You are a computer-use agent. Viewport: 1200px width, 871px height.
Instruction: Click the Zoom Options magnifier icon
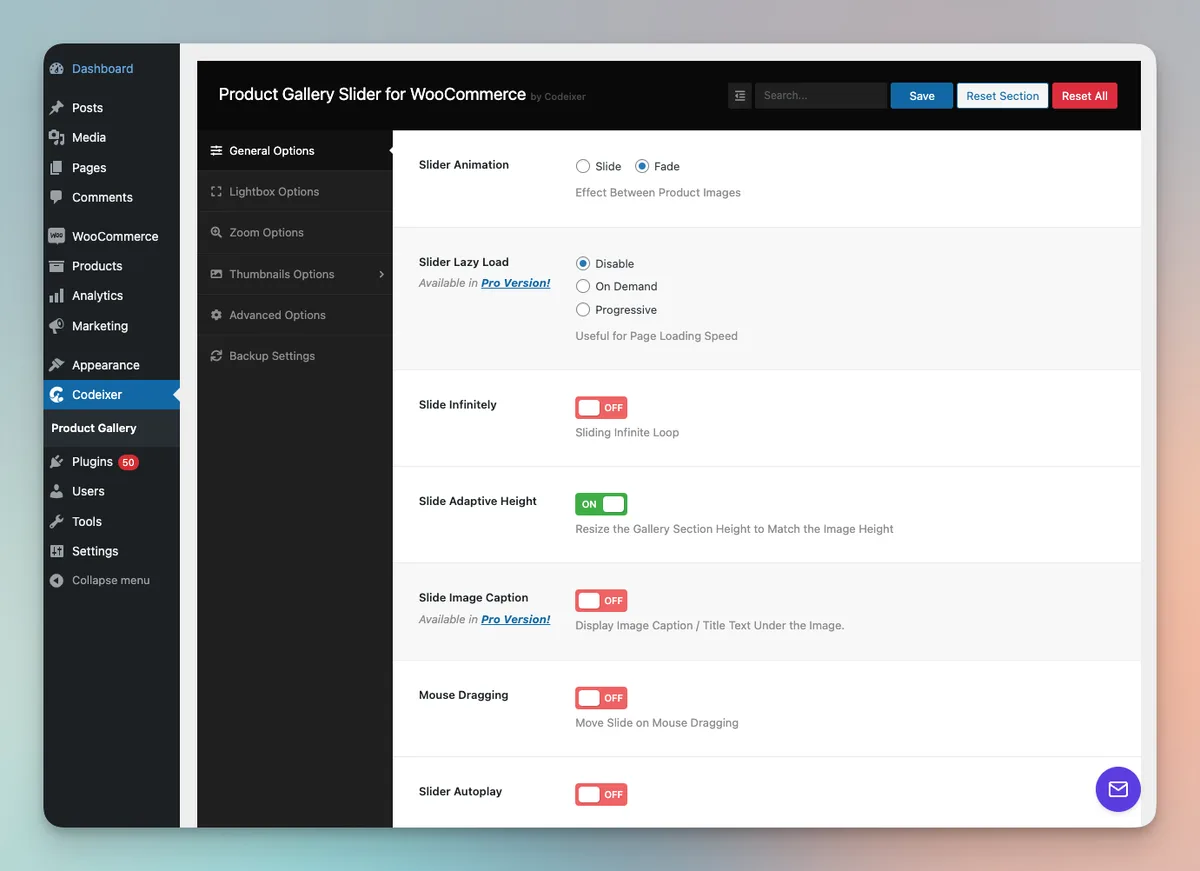216,233
